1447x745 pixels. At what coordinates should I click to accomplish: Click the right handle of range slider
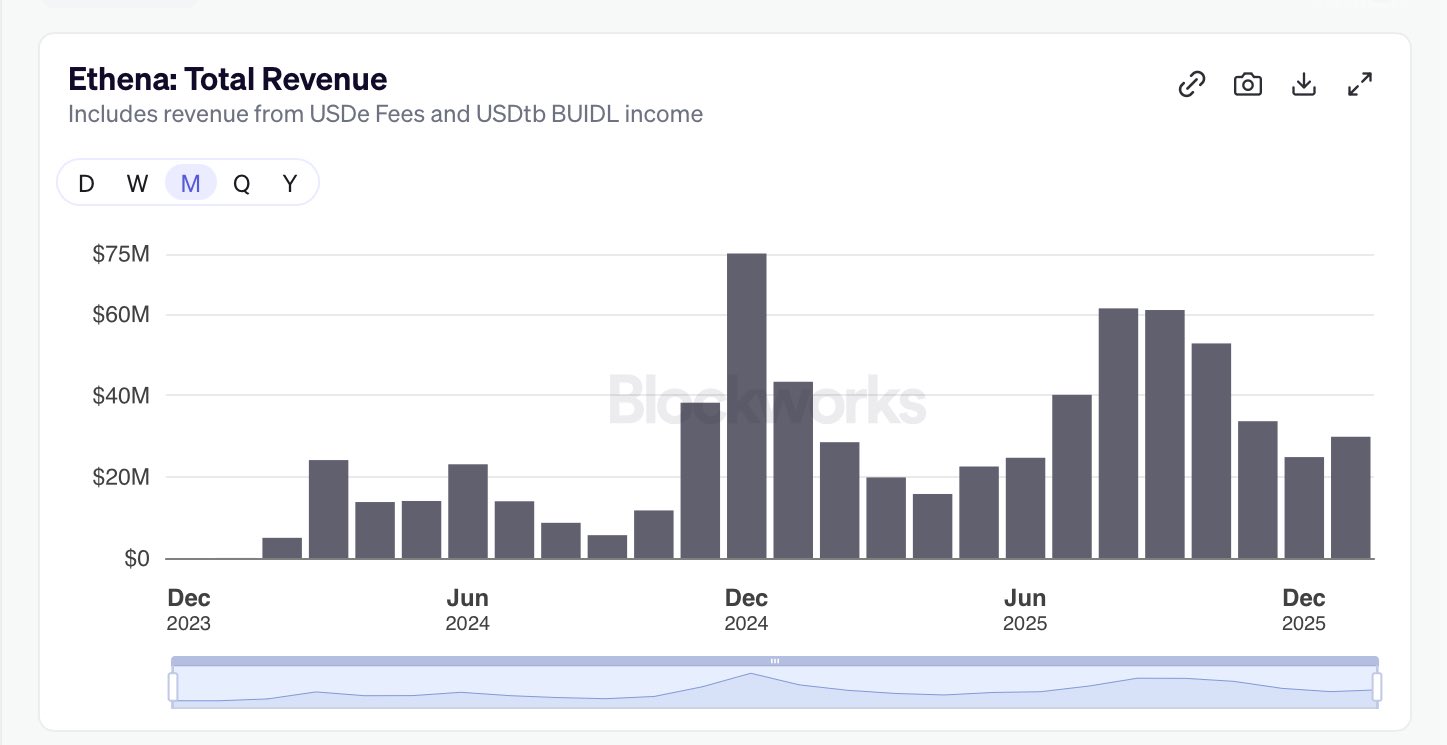click(x=1377, y=687)
